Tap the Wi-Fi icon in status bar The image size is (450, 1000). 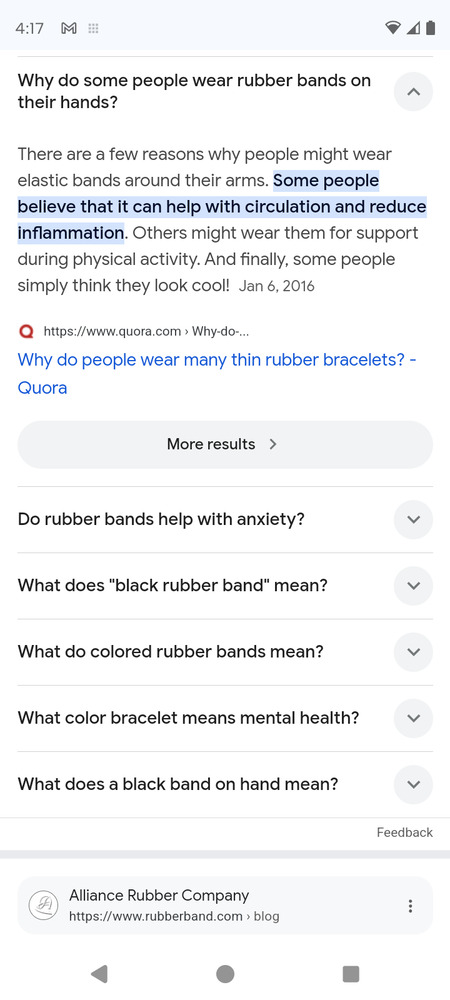point(393,27)
